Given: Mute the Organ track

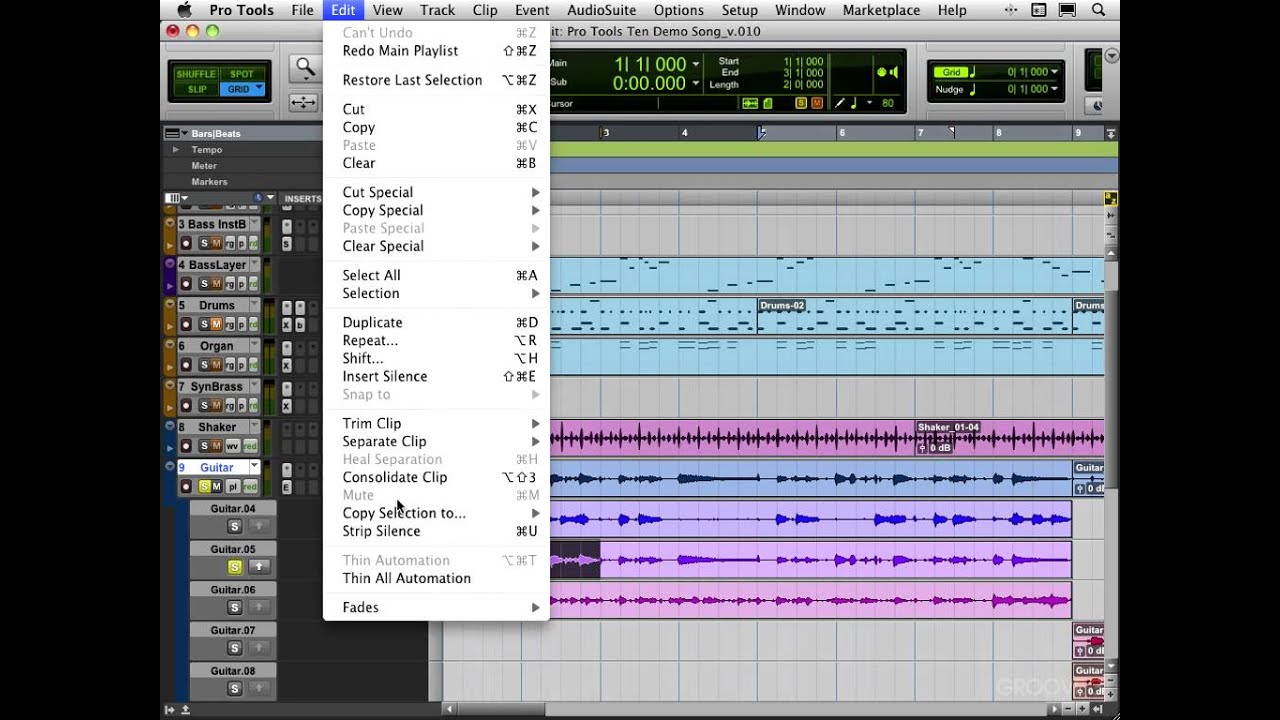Looking at the screenshot, I should click(216, 365).
